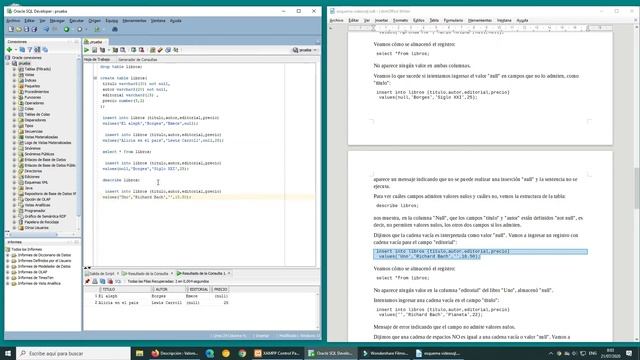Switch to the Salida de Script tab
Image resolution: width=640 pixels, height=360 pixels.
tap(102, 273)
